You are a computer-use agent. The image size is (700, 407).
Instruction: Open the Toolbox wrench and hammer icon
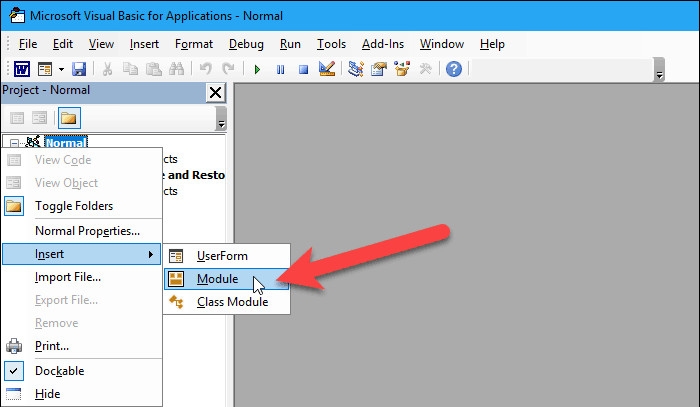tap(425, 69)
